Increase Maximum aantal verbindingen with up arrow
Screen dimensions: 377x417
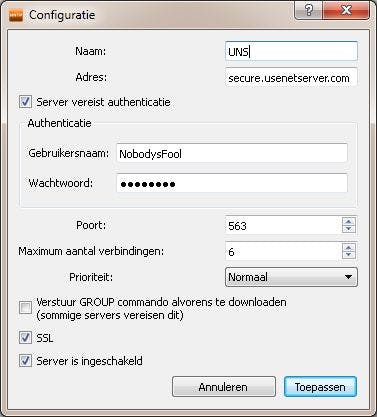click(349, 247)
